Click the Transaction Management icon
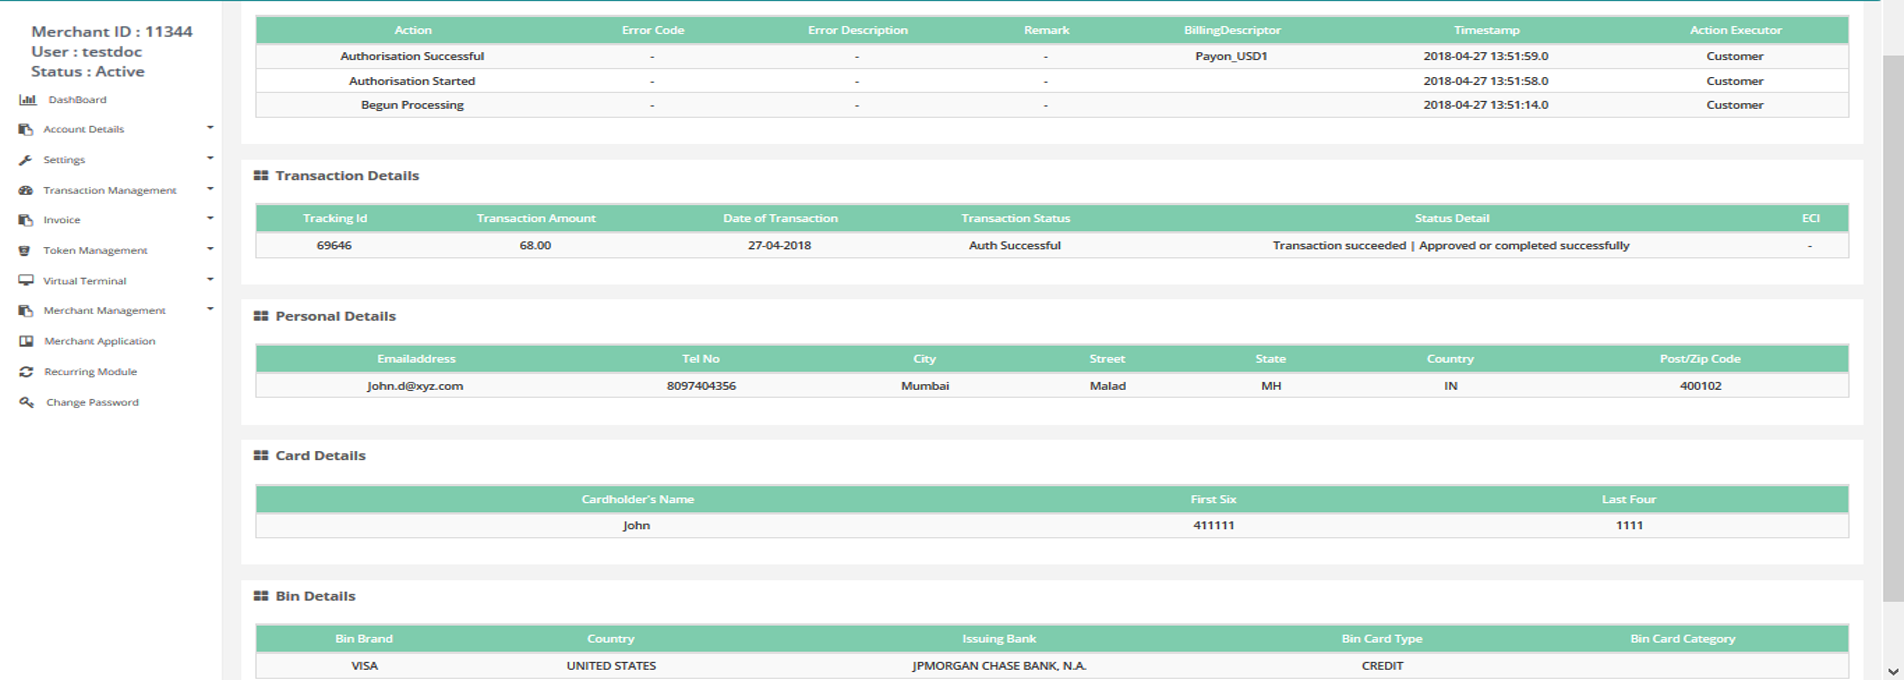The width and height of the screenshot is (1904, 680). 26,190
